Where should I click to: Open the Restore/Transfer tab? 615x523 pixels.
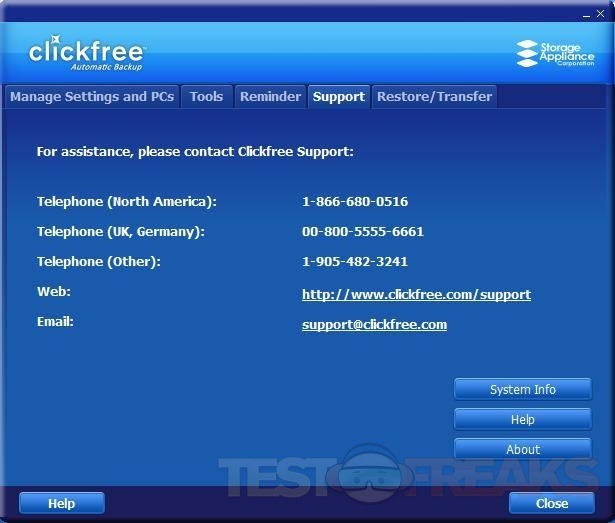pyautogui.click(x=434, y=97)
